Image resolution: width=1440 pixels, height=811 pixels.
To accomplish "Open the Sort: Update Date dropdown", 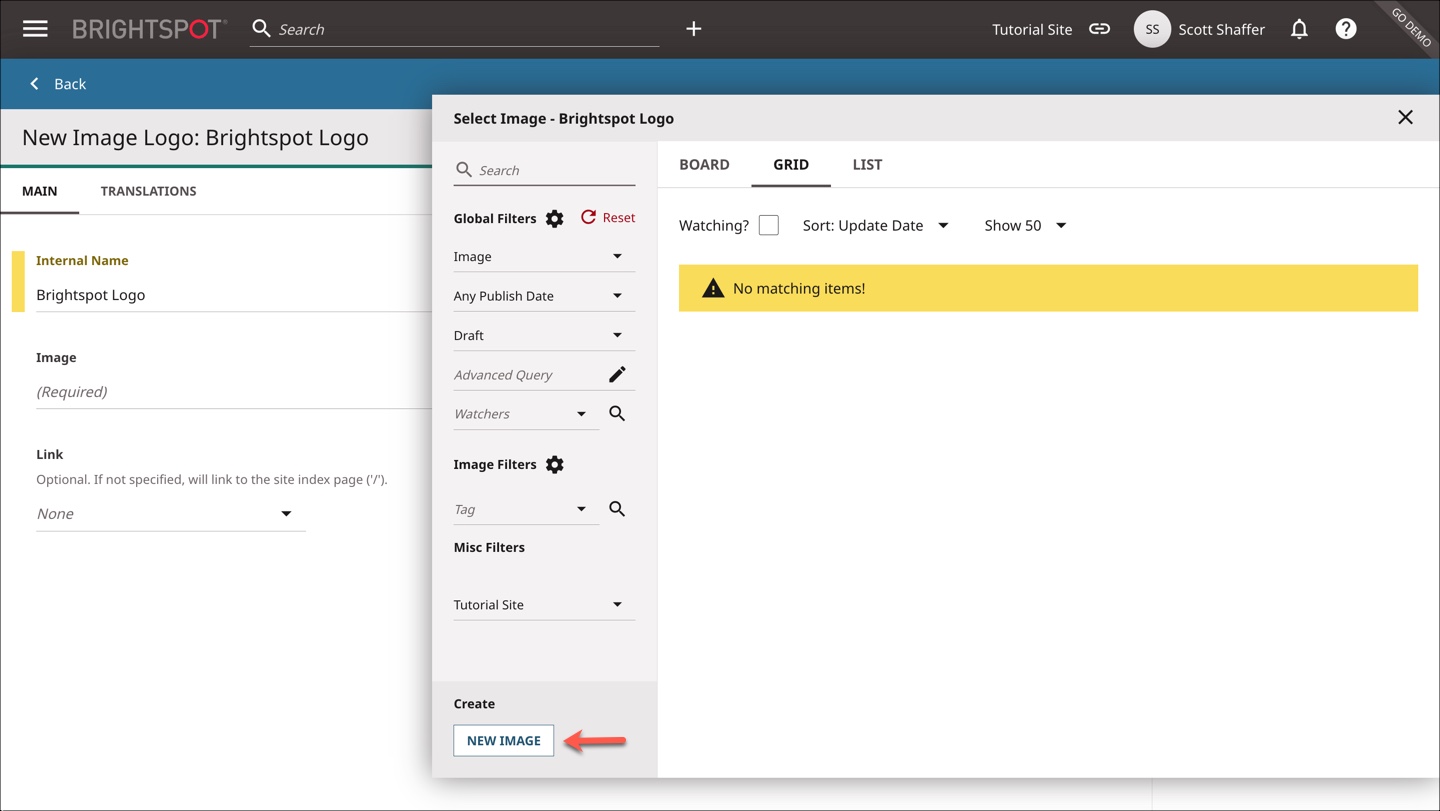I will coord(876,225).
